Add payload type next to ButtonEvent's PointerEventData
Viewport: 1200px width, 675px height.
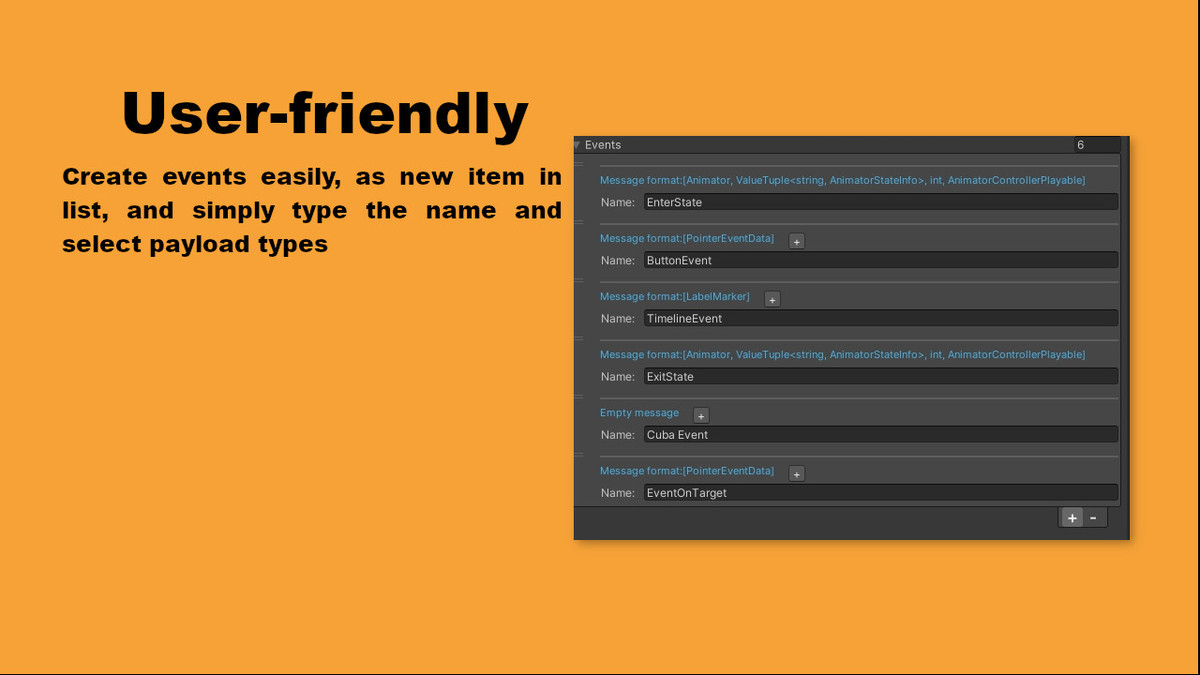coord(796,240)
